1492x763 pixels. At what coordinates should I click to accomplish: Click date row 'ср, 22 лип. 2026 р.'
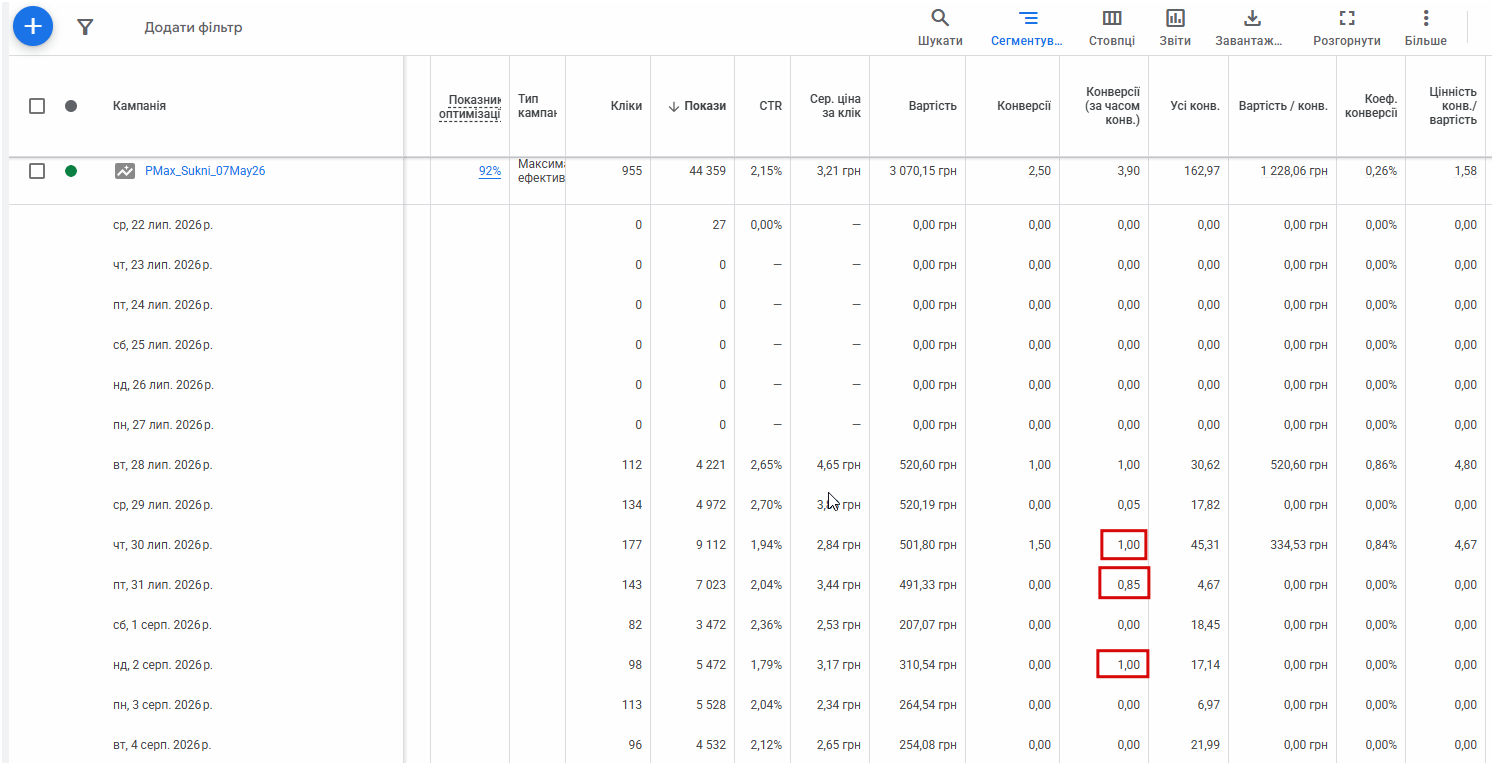point(163,225)
